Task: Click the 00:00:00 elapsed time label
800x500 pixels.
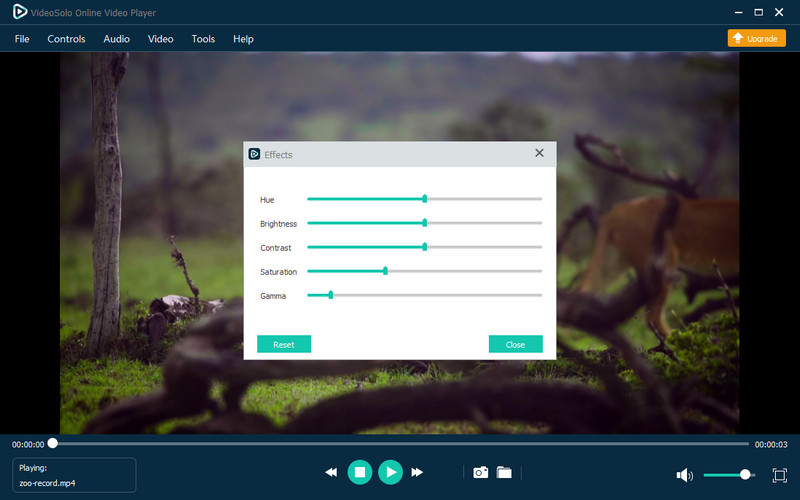Action: coord(28,445)
